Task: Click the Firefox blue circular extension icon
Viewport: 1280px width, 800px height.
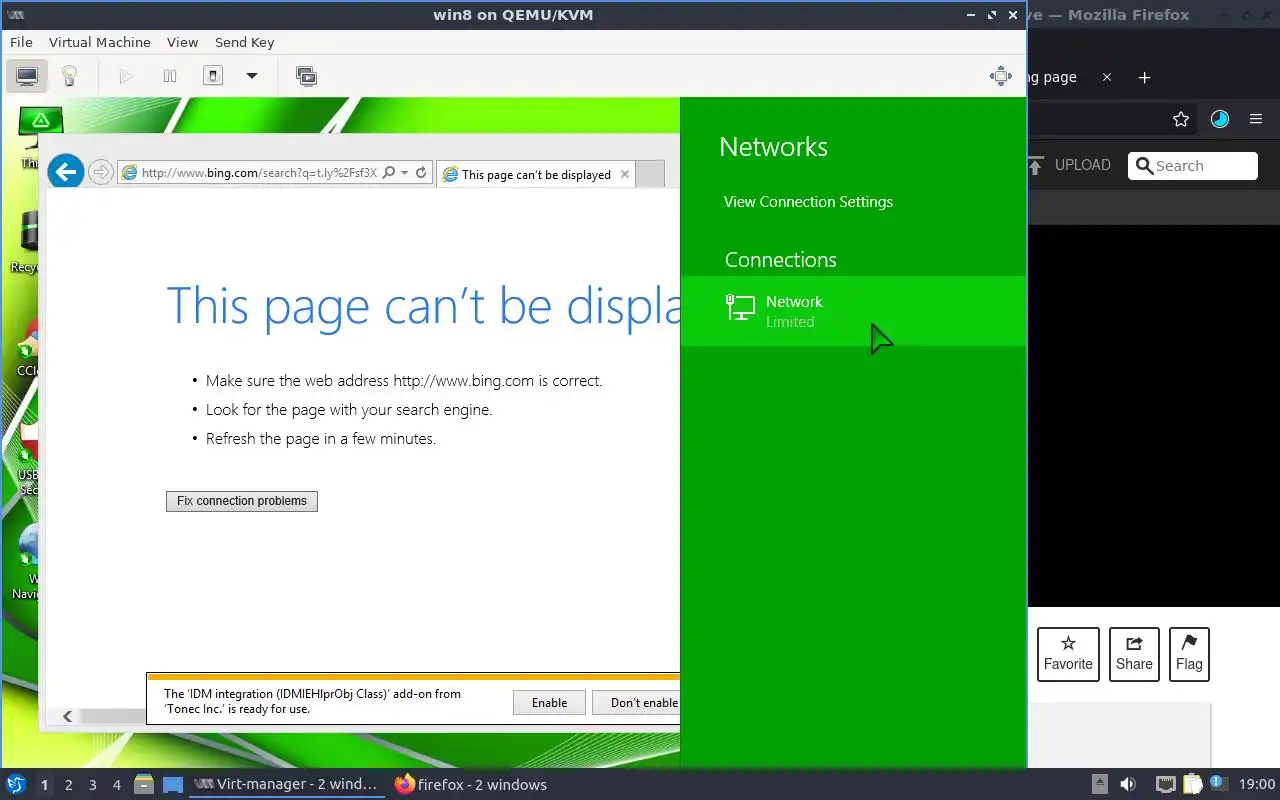Action: [1219, 119]
